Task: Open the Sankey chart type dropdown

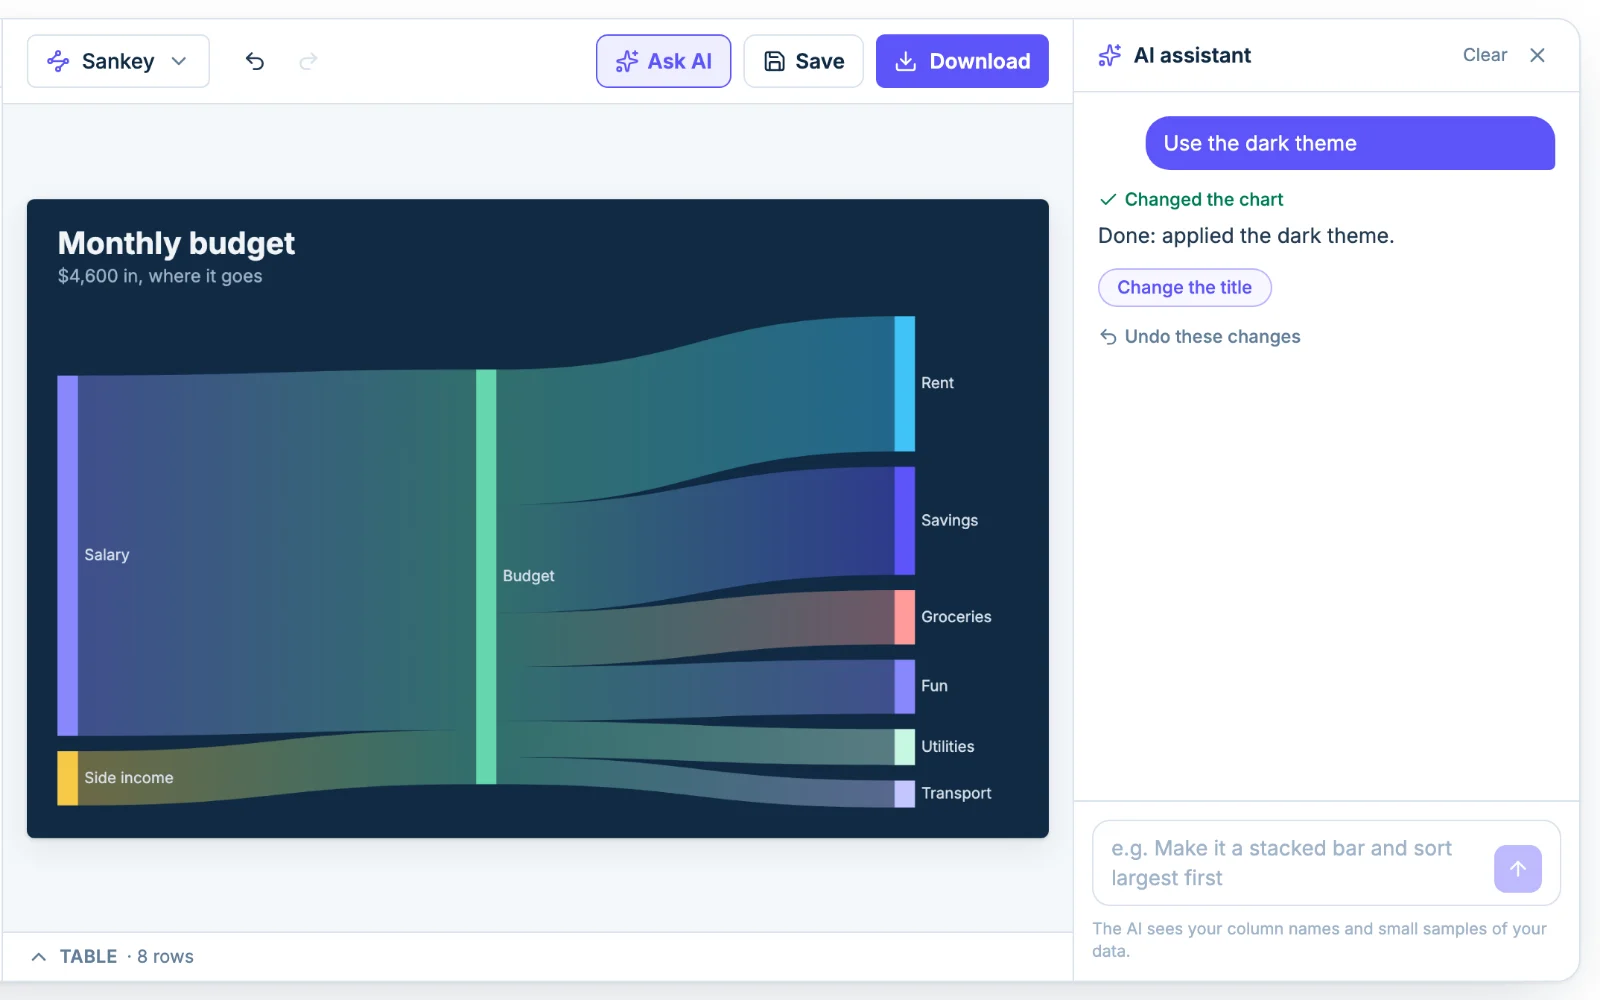Action: pyautogui.click(x=118, y=61)
